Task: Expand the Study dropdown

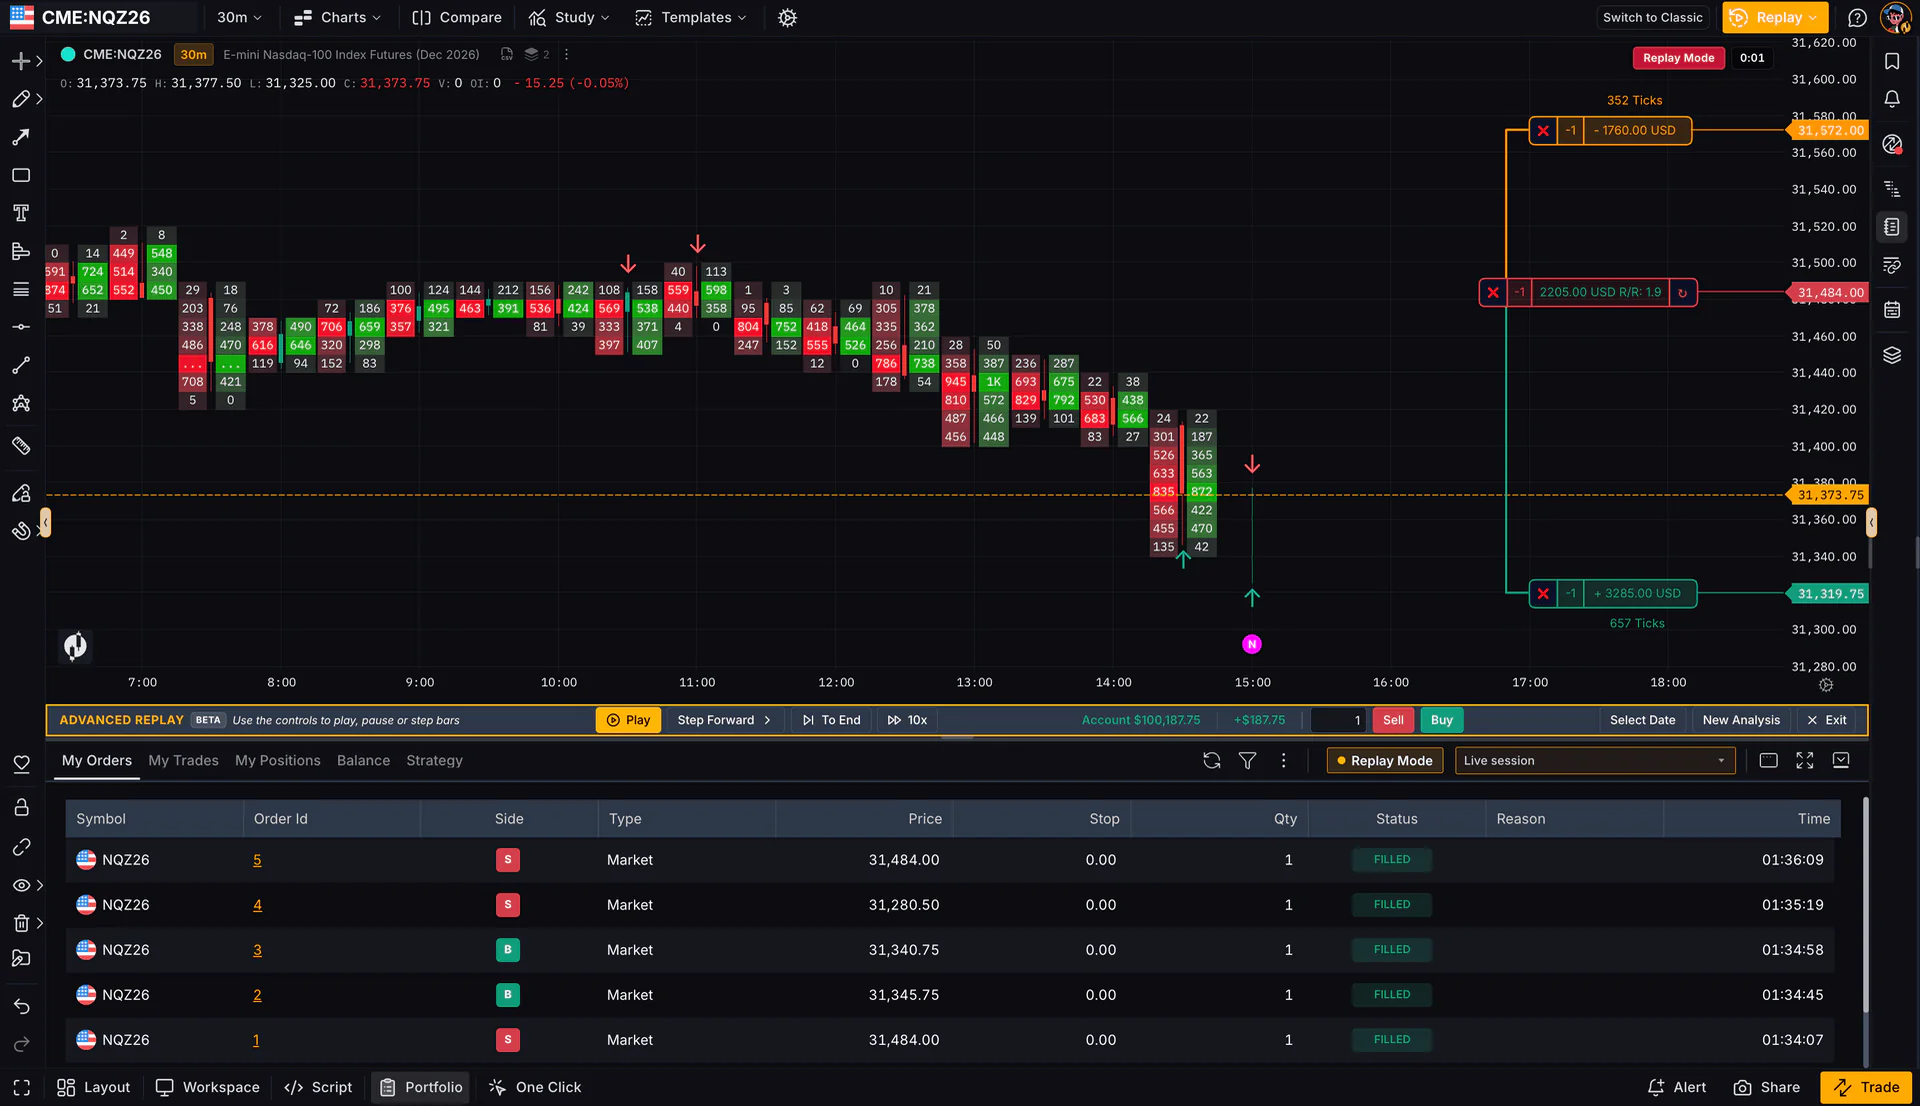Action: point(569,18)
